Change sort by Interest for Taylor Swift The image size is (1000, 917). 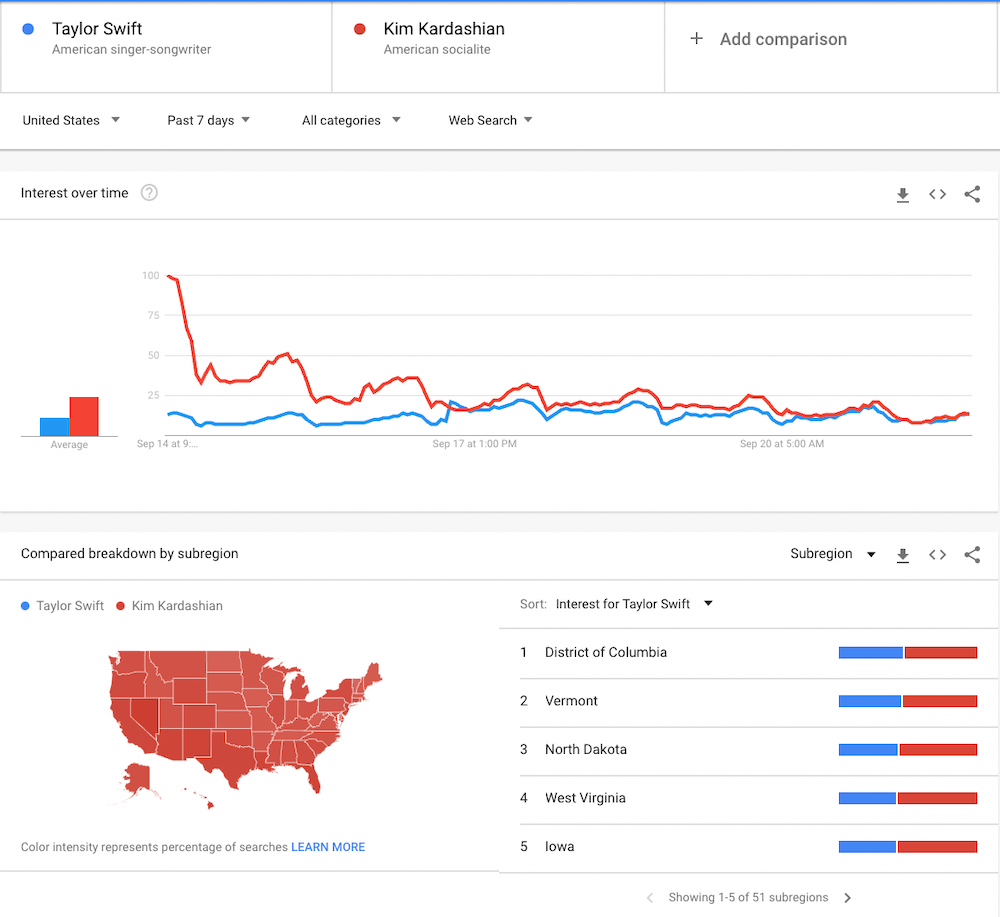coord(633,604)
